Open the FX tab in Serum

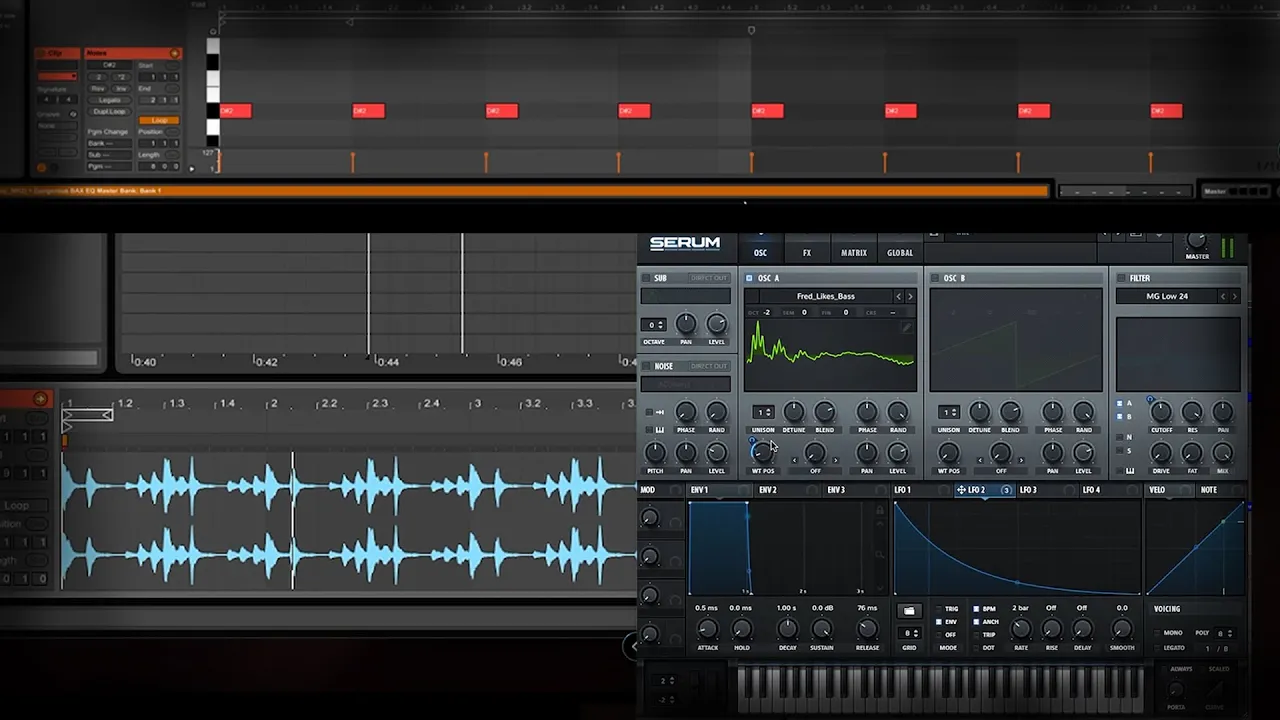click(x=807, y=253)
